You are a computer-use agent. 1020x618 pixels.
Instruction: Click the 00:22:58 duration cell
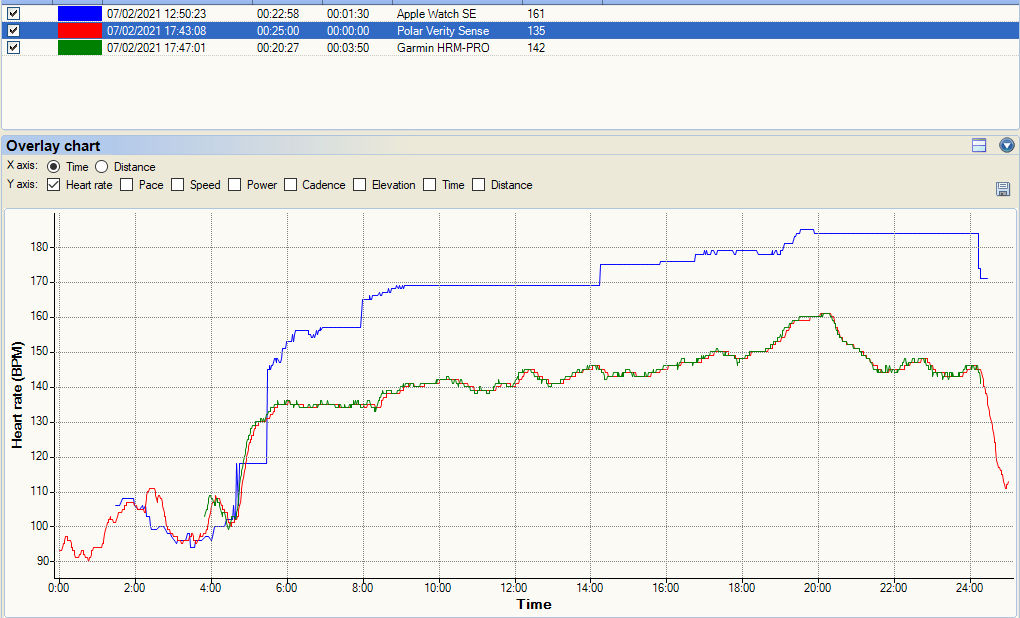coord(278,14)
